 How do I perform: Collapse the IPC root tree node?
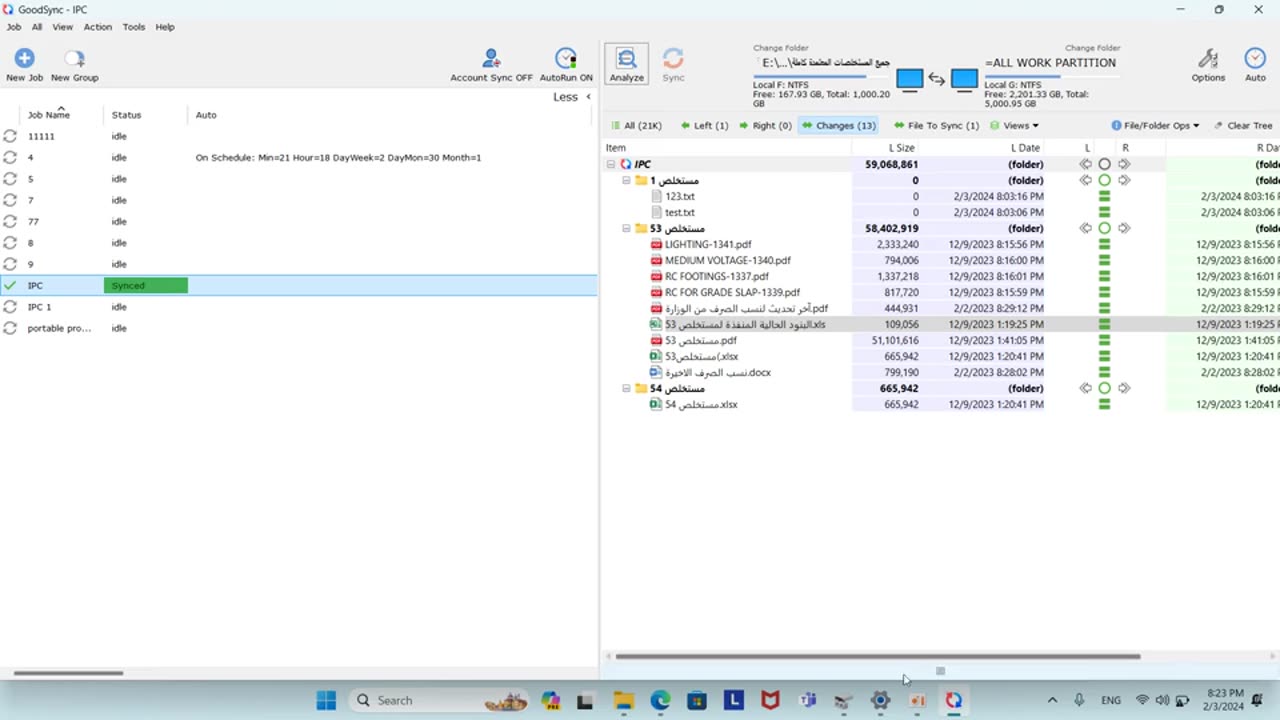(610, 164)
